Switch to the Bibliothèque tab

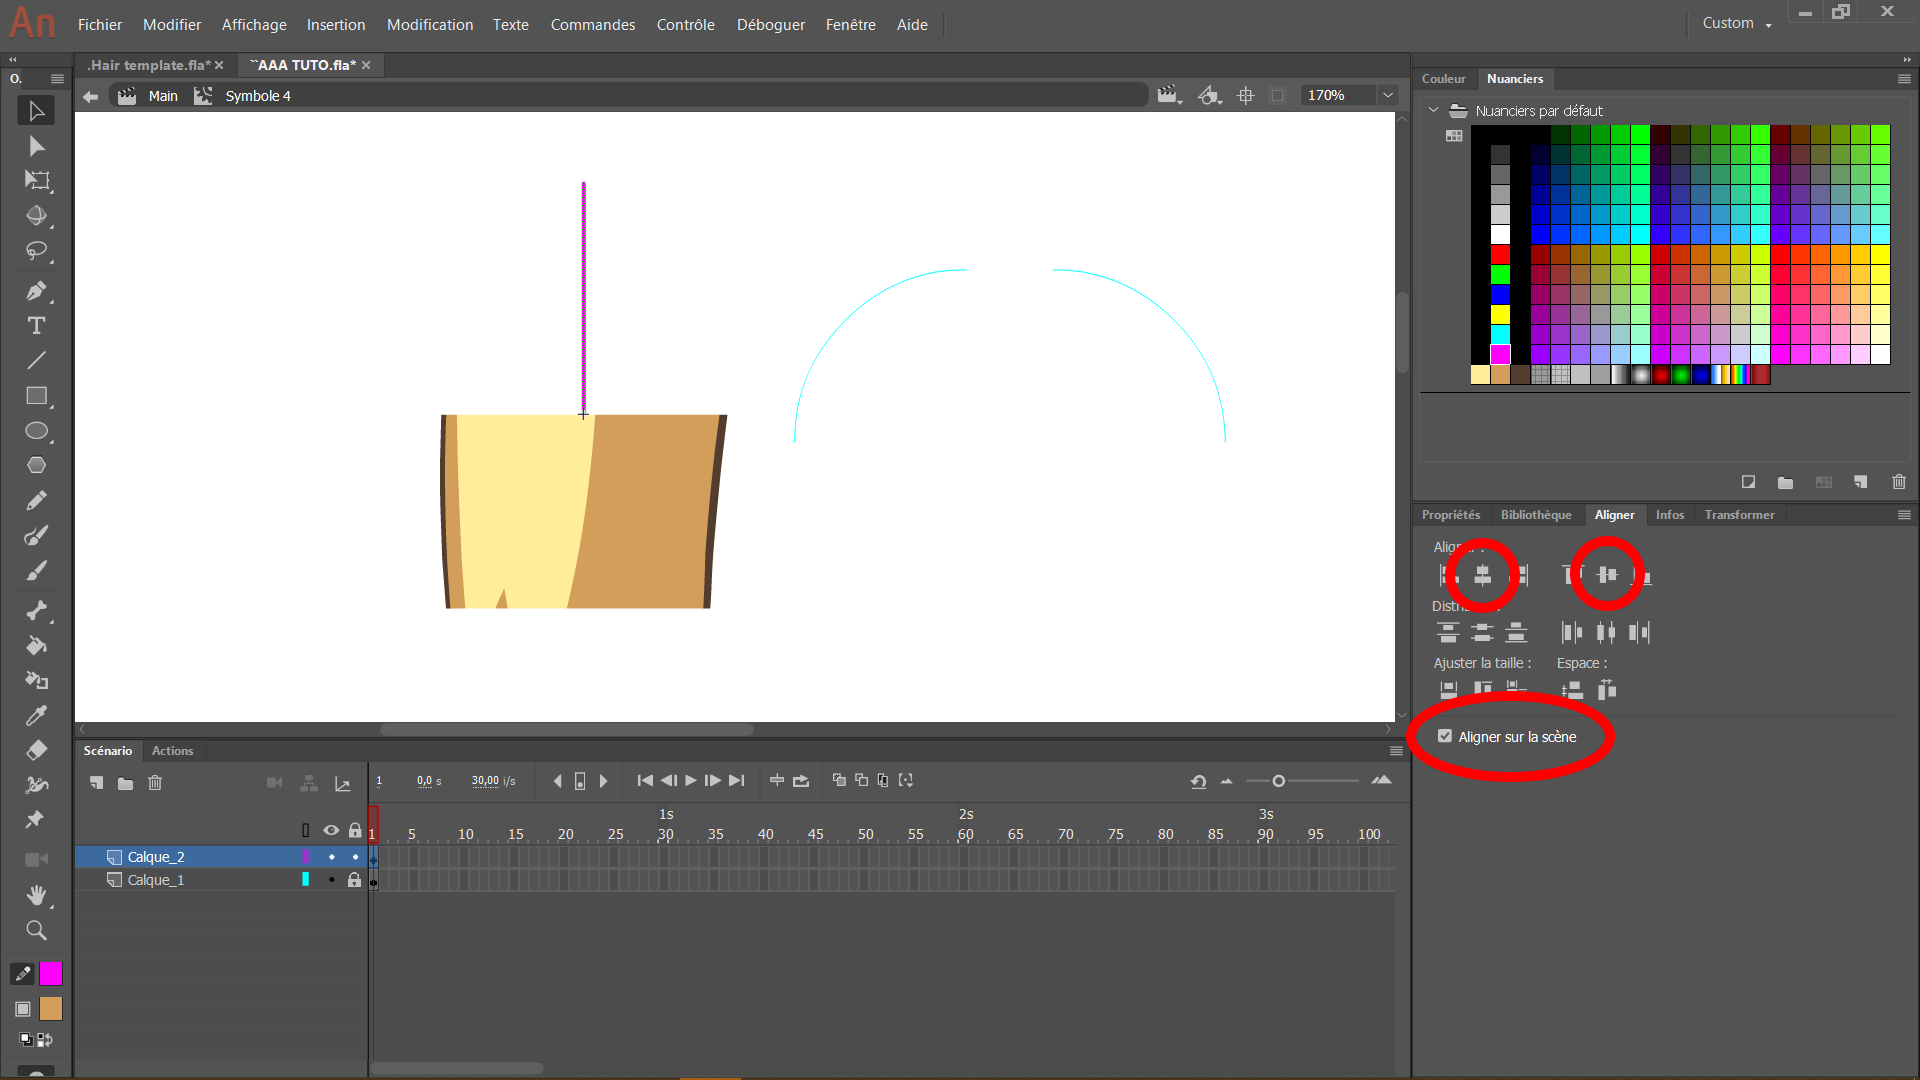1536,515
